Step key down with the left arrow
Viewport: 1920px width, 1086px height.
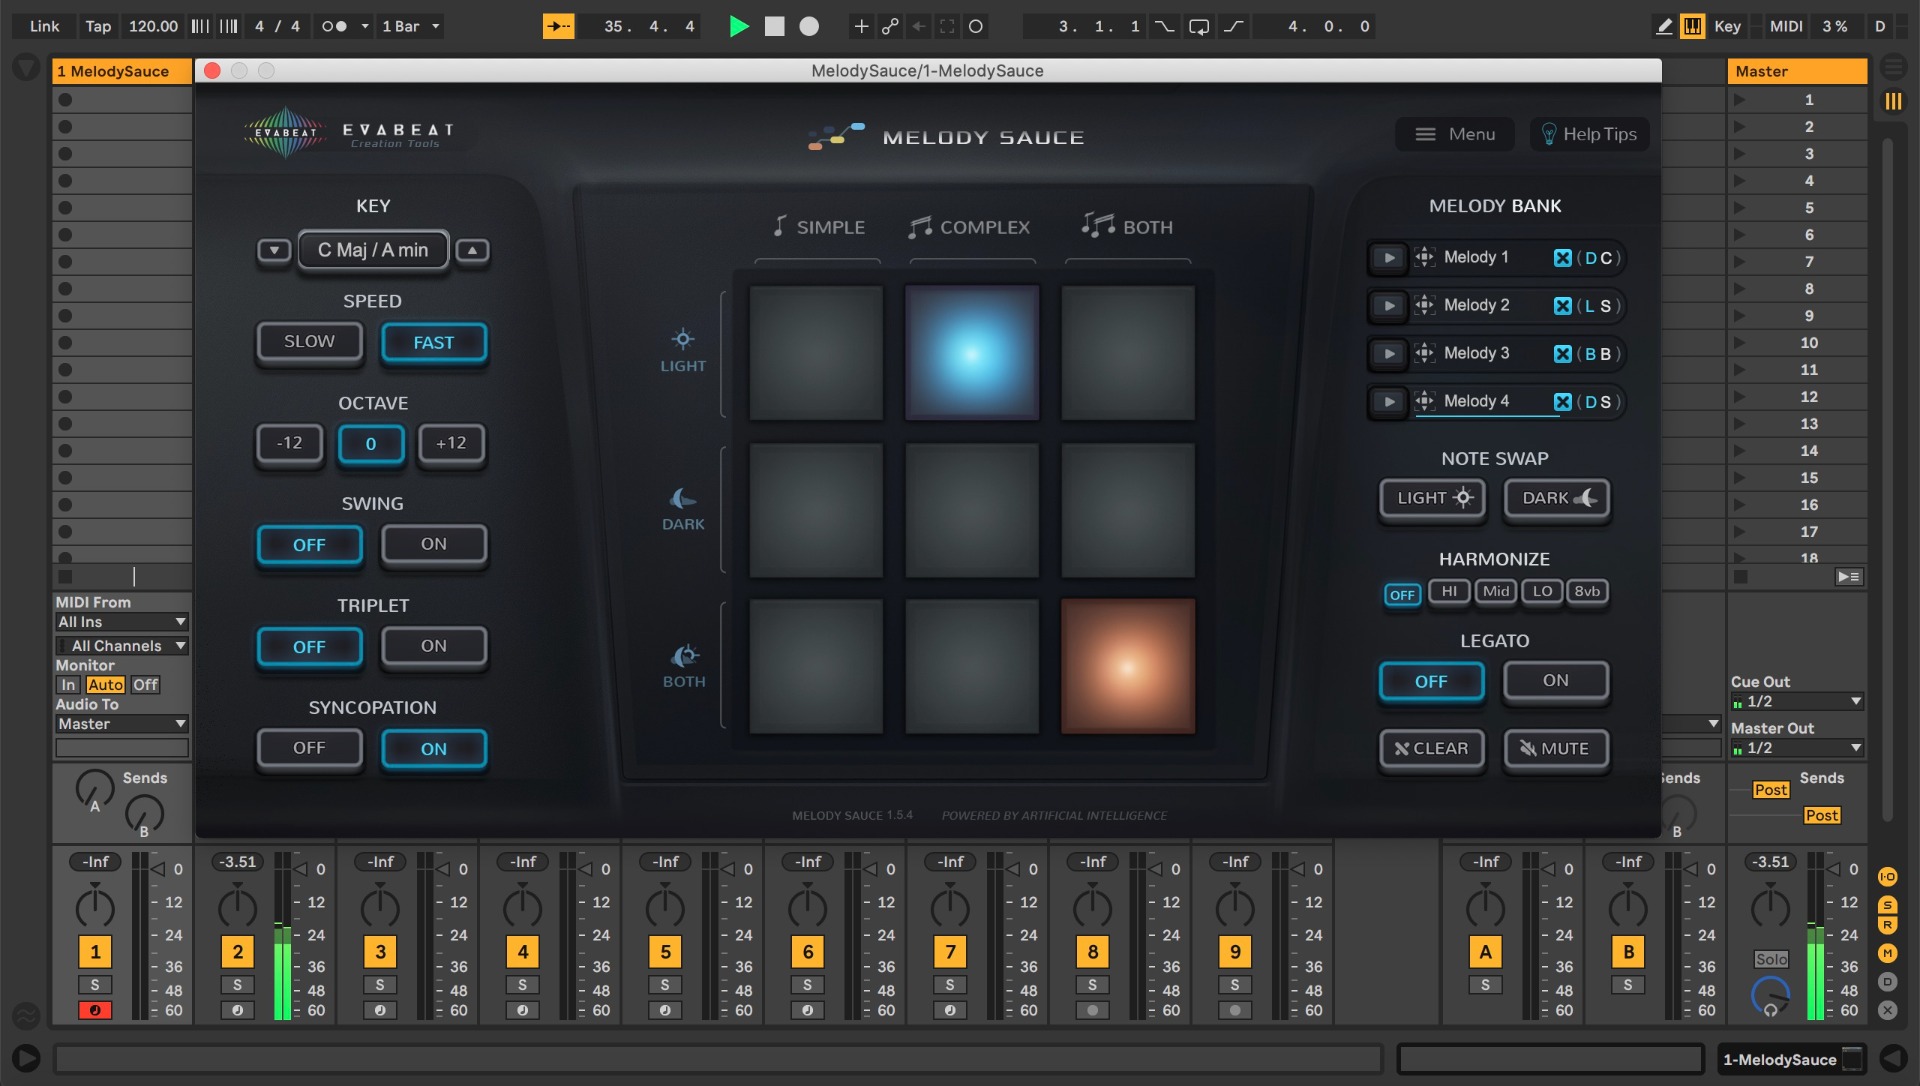tap(274, 250)
